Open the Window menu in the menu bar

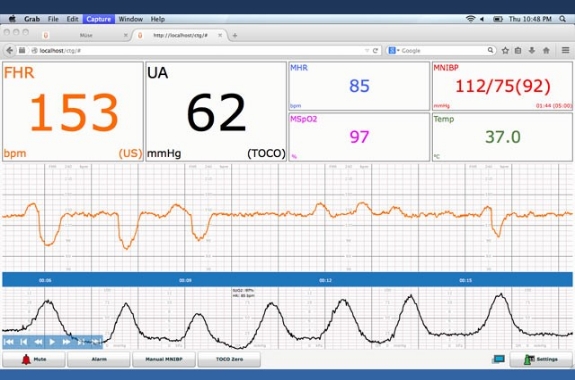[x=131, y=19]
